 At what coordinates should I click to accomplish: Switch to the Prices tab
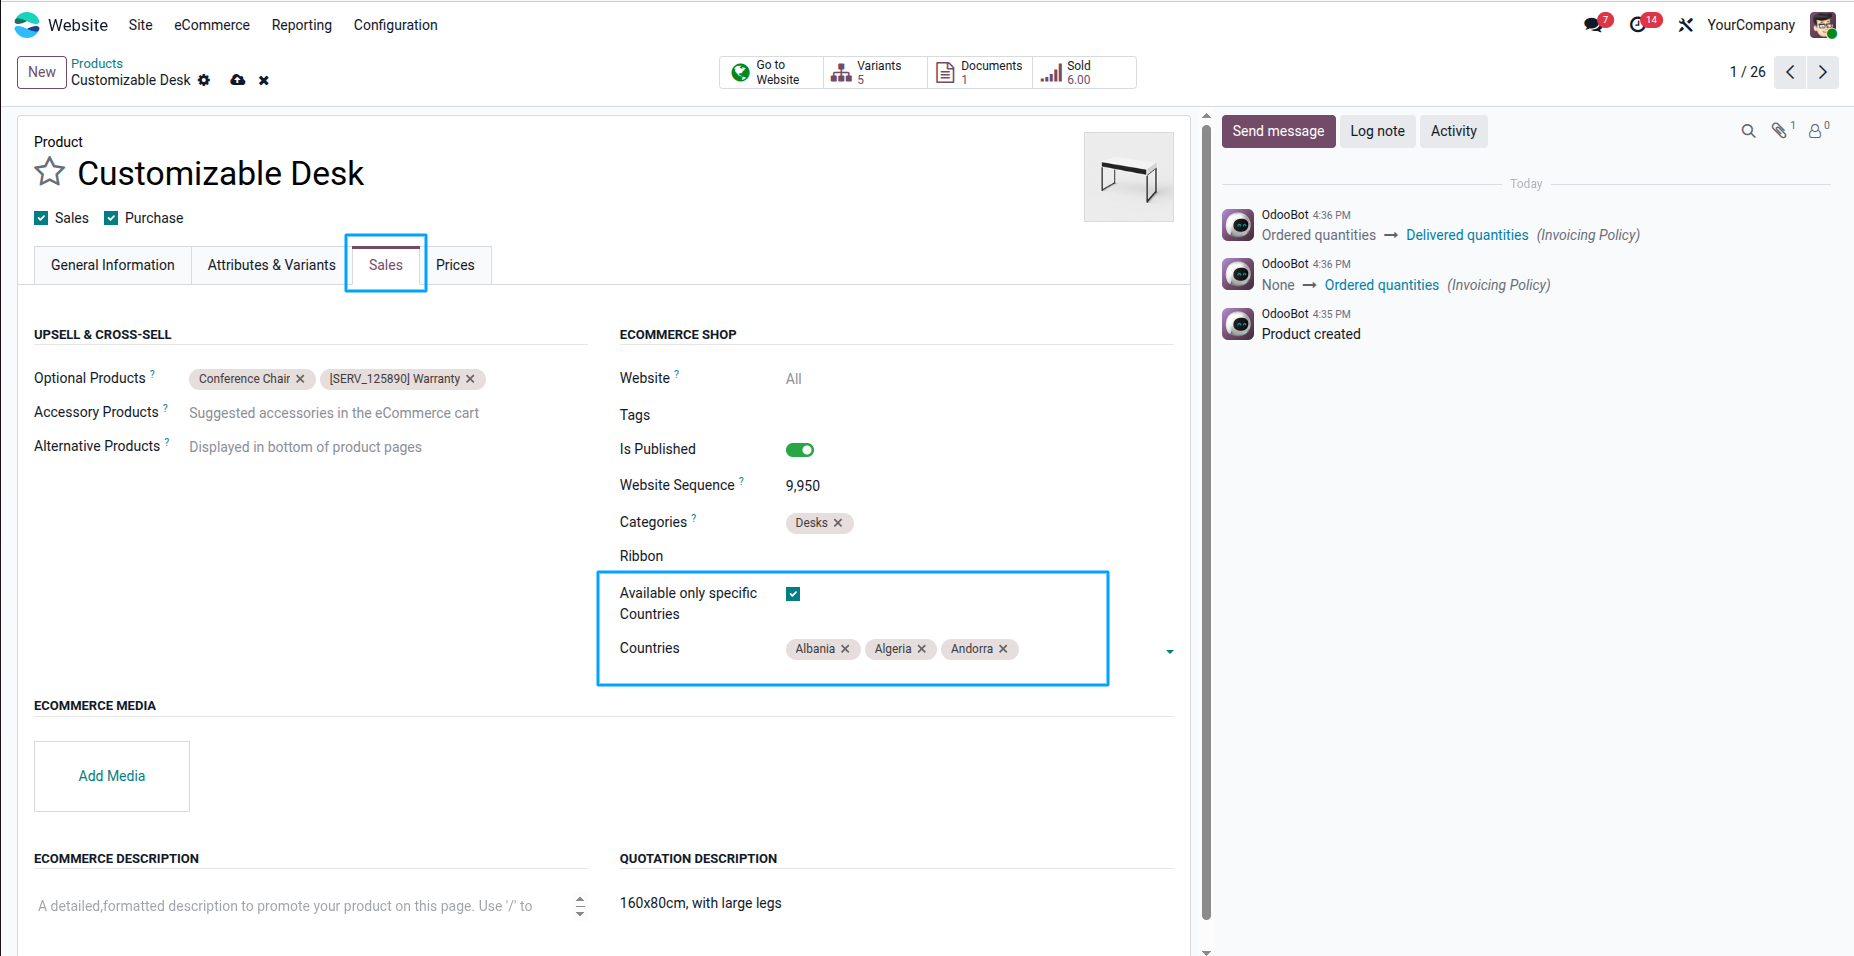pyautogui.click(x=455, y=265)
